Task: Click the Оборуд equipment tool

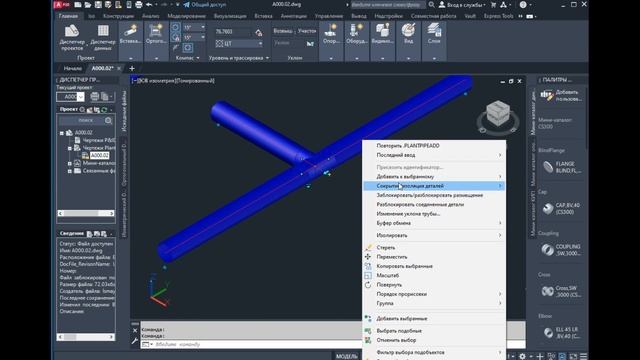Action: pyautogui.click(x=356, y=33)
